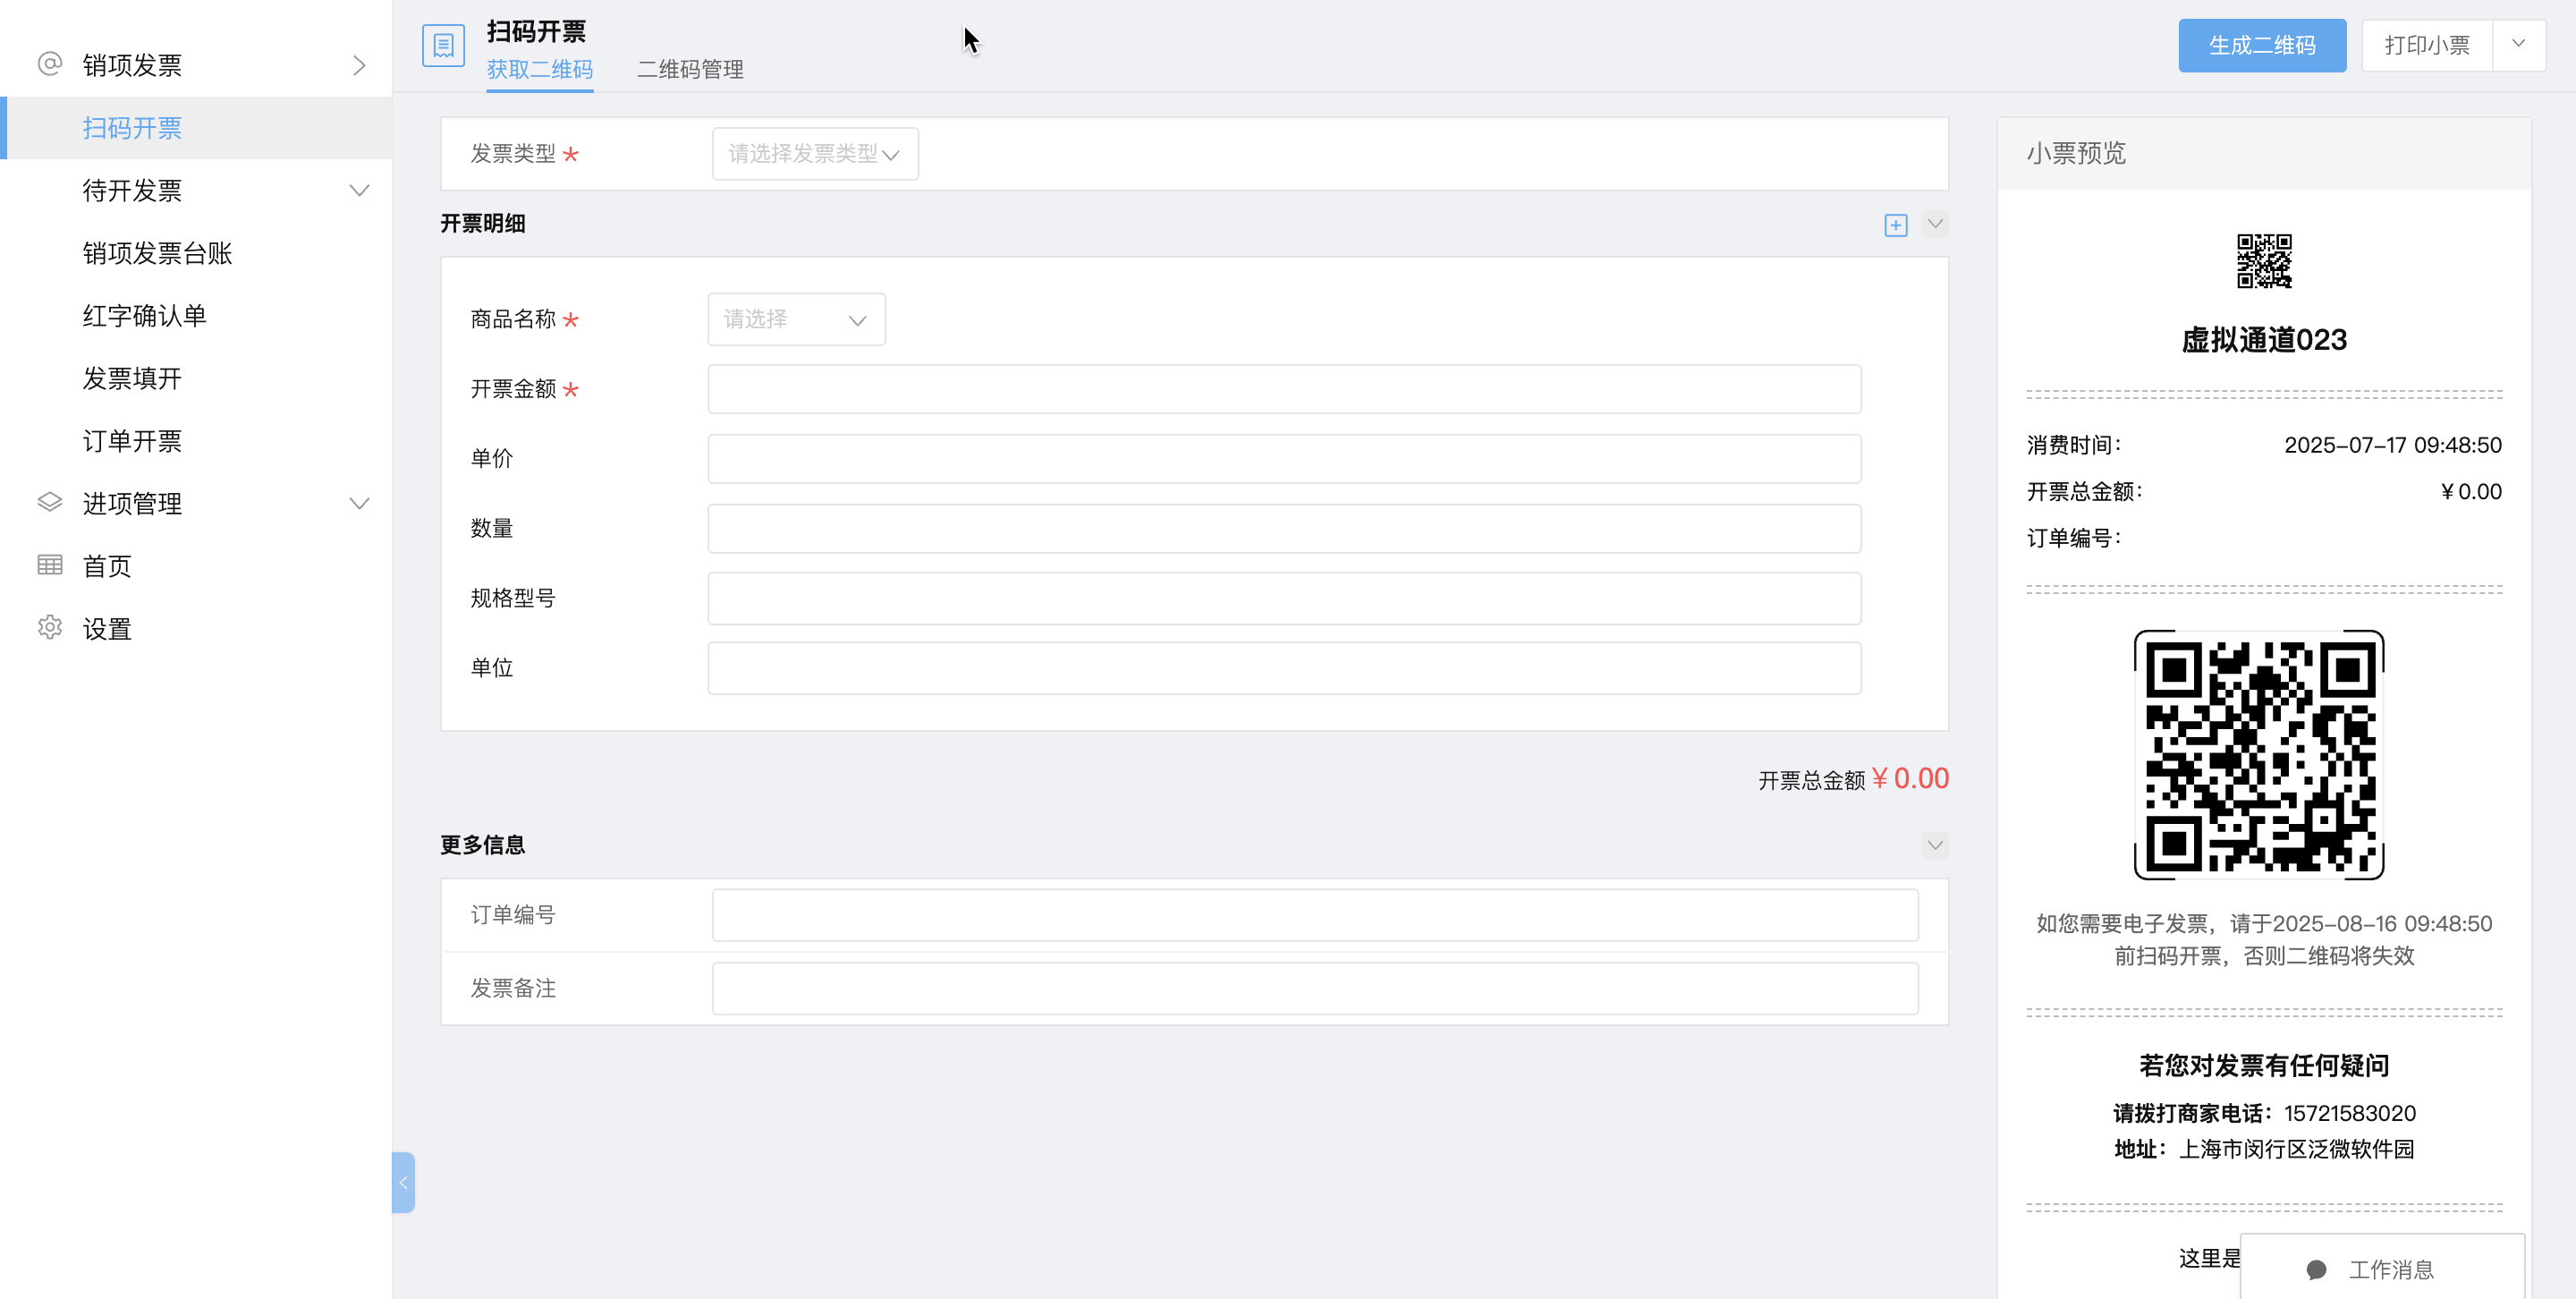
Task: Expand the 待开发票 submenu chevron
Action: pyautogui.click(x=359, y=190)
